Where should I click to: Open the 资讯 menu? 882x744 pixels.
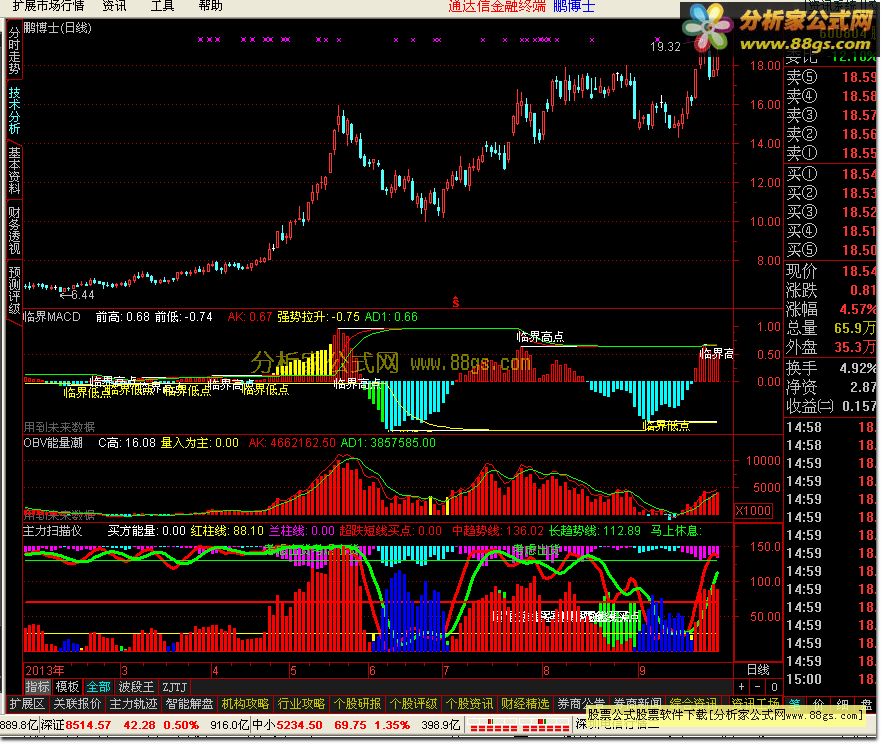point(114,6)
